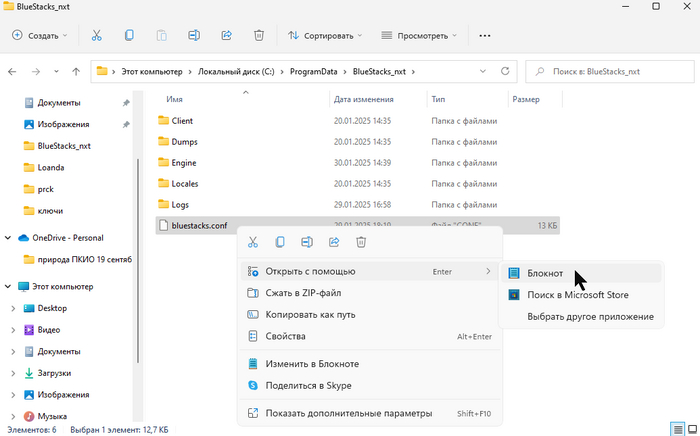Click the Share icon in the context menu
This screenshot has width=700, height=436.
click(x=334, y=242)
